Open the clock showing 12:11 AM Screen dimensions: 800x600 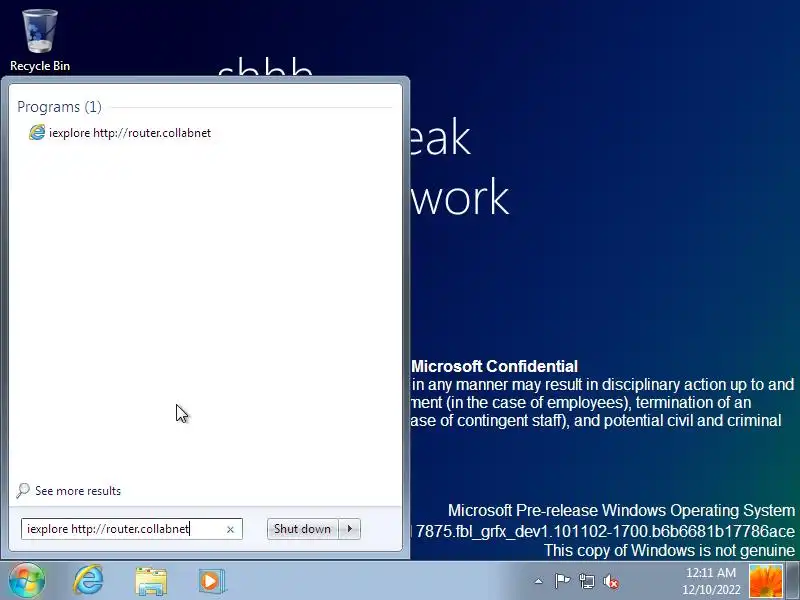coord(711,581)
